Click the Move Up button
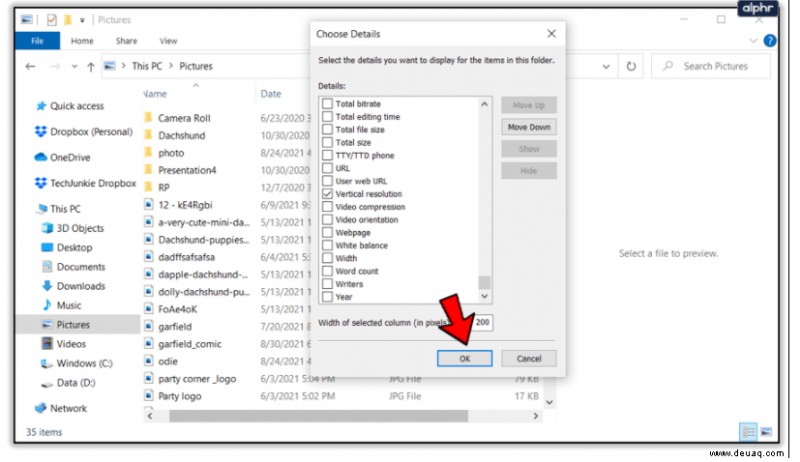 coord(529,105)
